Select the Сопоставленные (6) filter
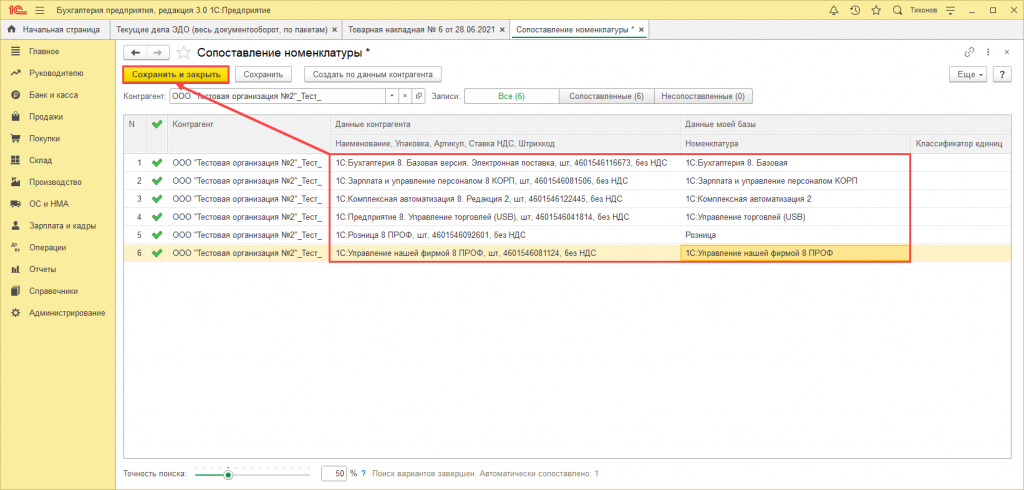Viewport: 1024px width, 490px height. (x=606, y=96)
